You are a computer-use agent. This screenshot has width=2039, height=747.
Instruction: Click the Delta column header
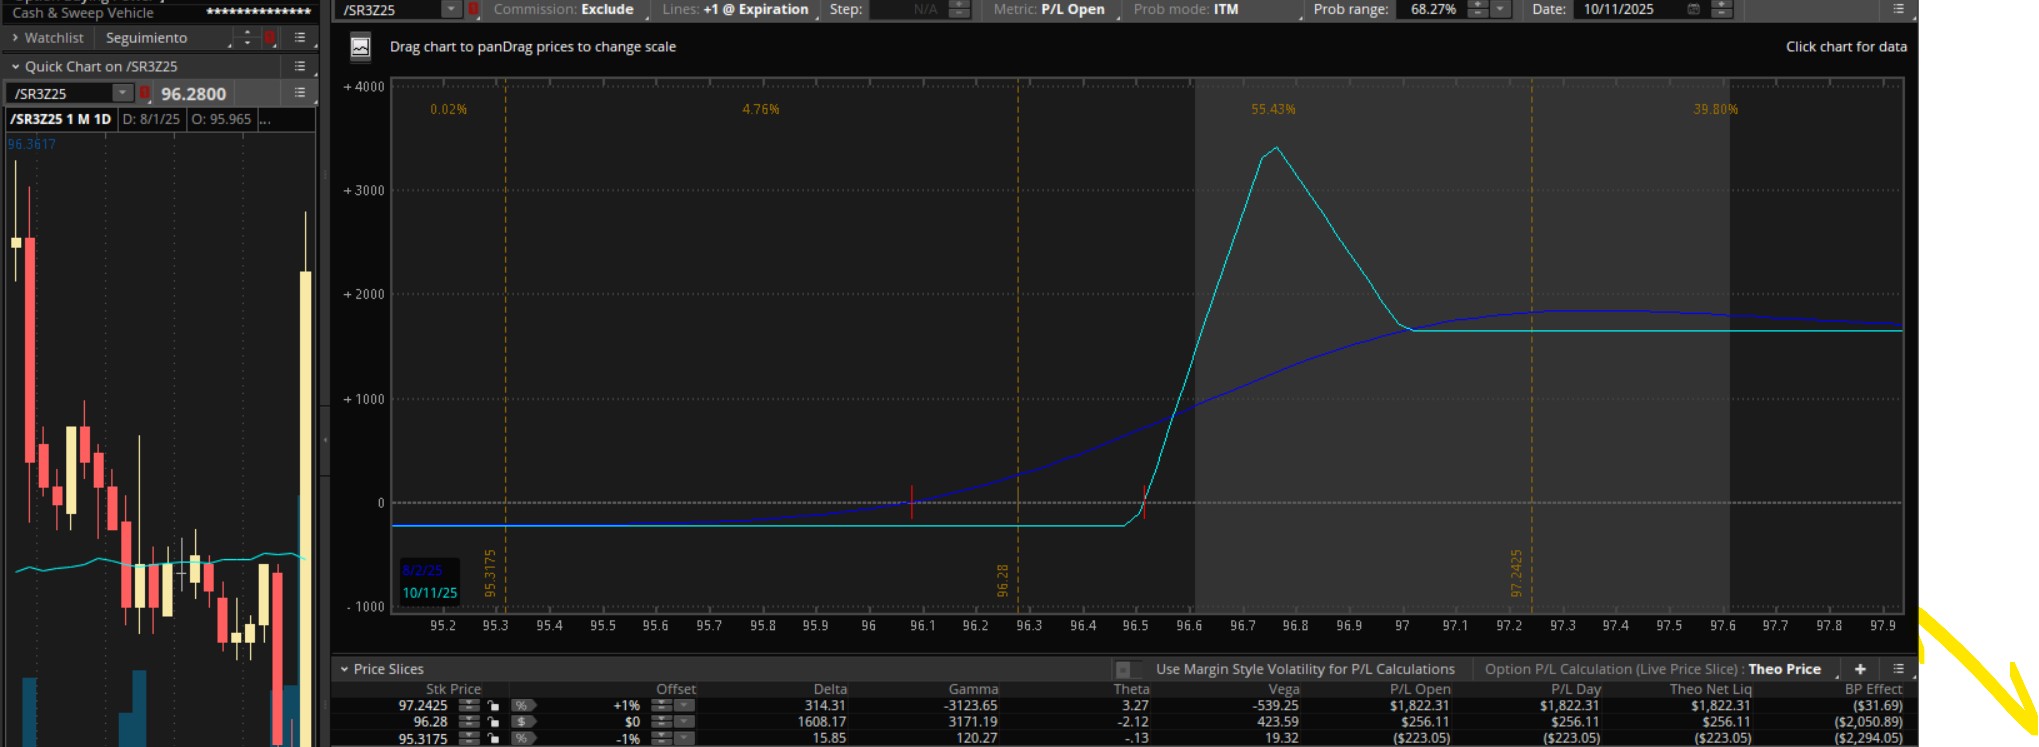pyautogui.click(x=830, y=689)
